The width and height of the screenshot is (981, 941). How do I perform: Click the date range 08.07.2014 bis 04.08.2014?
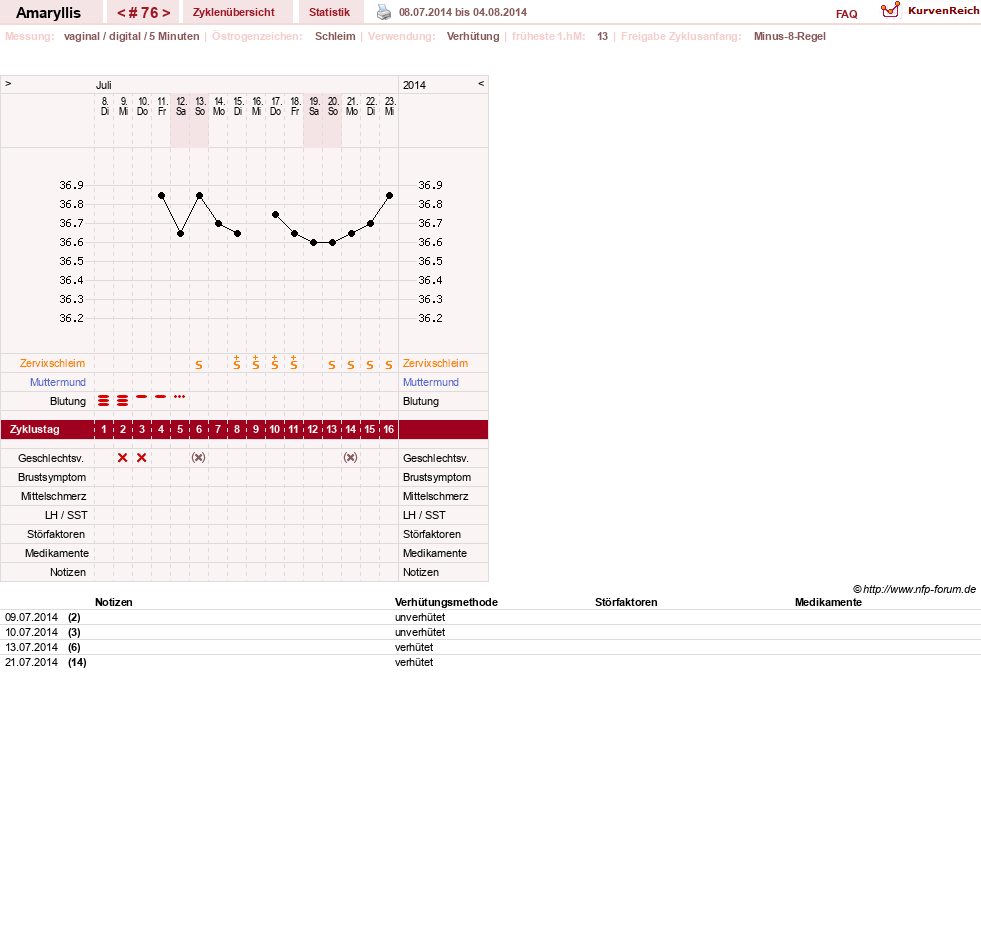point(463,12)
